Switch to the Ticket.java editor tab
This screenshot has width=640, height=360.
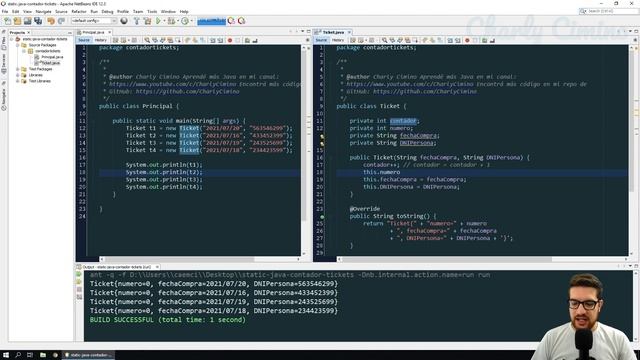tap(333, 32)
